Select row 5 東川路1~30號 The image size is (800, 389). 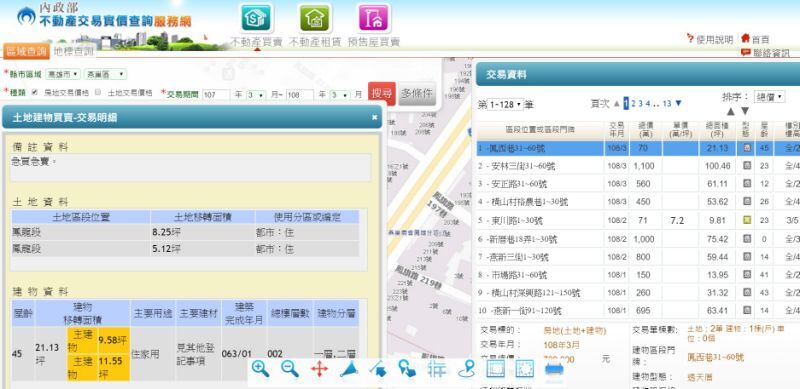[x=638, y=221]
